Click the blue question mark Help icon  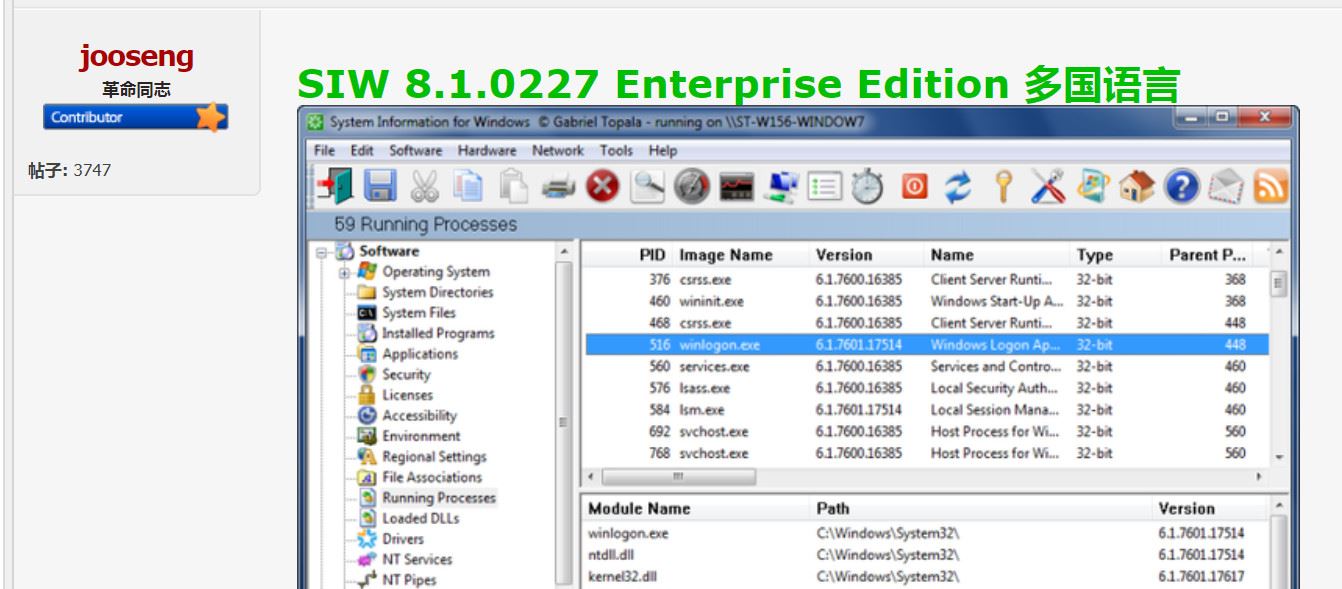point(1181,186)
